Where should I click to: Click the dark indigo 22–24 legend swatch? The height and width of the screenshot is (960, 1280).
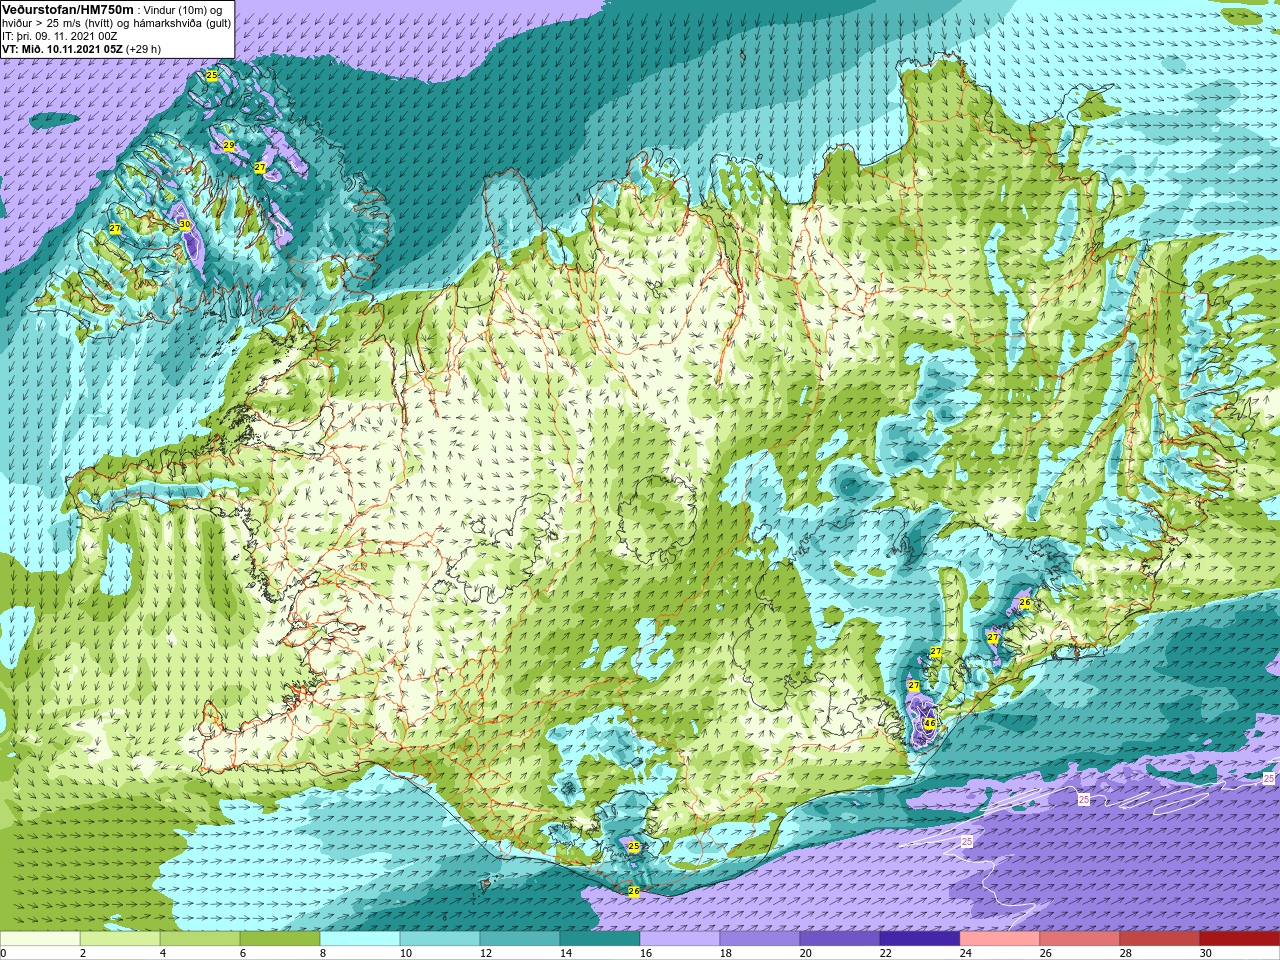[920, 939]
